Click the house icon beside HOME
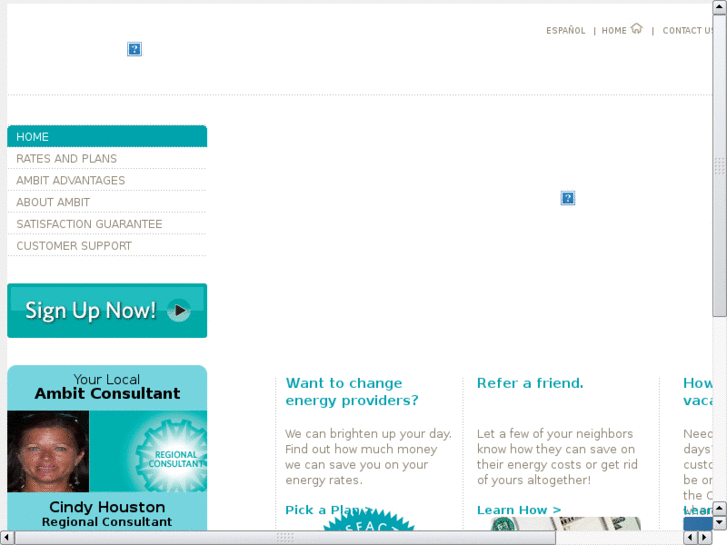This screenshot has width=727, height=545. 637,29
